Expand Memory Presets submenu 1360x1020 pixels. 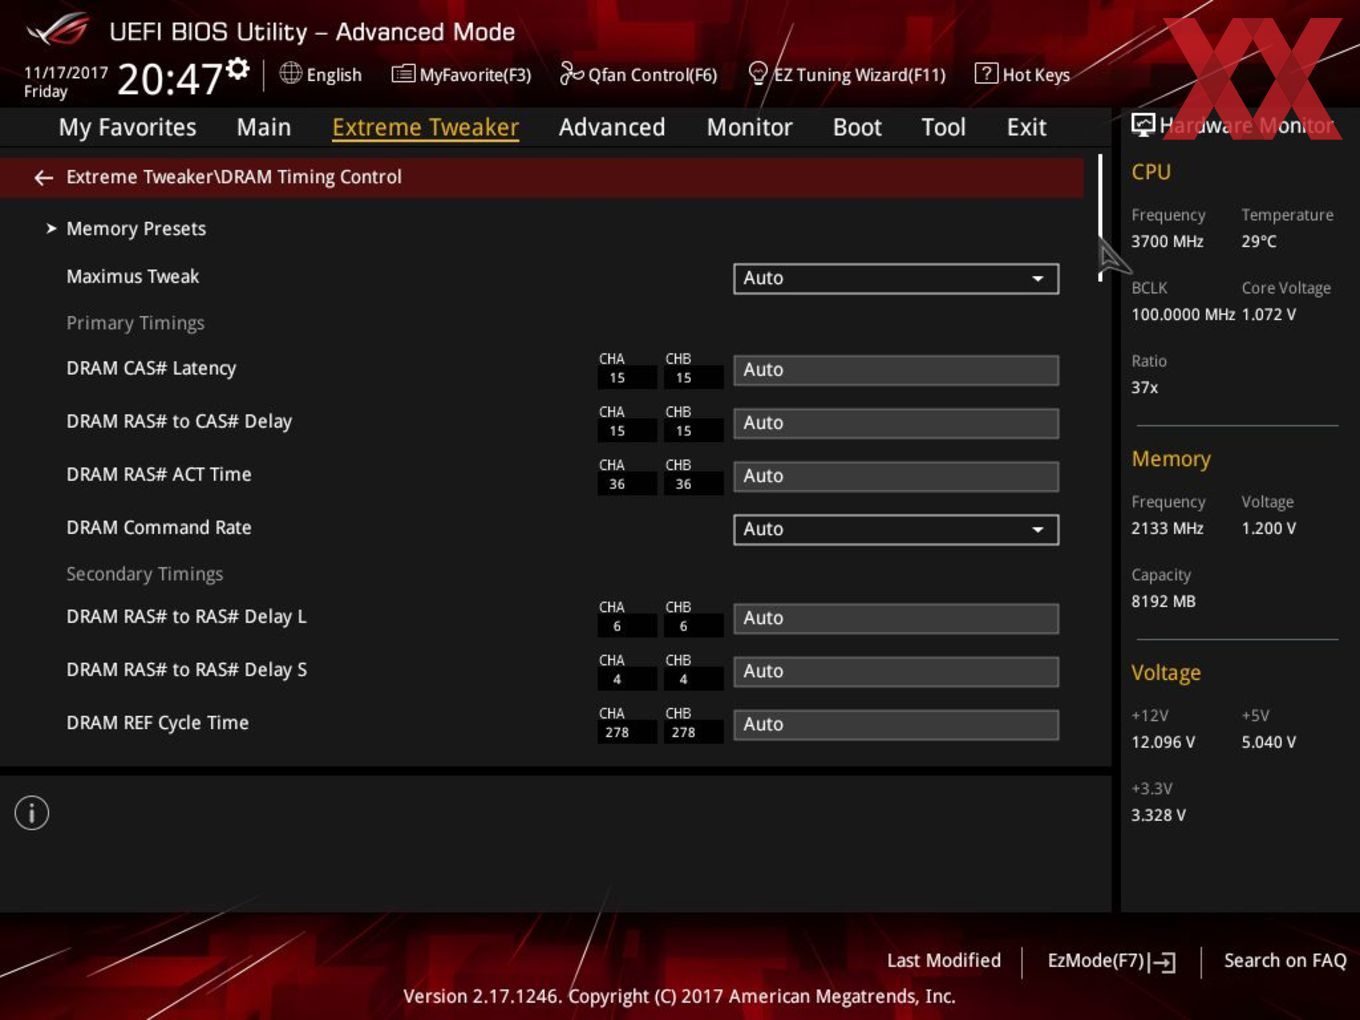coord(136,229)
